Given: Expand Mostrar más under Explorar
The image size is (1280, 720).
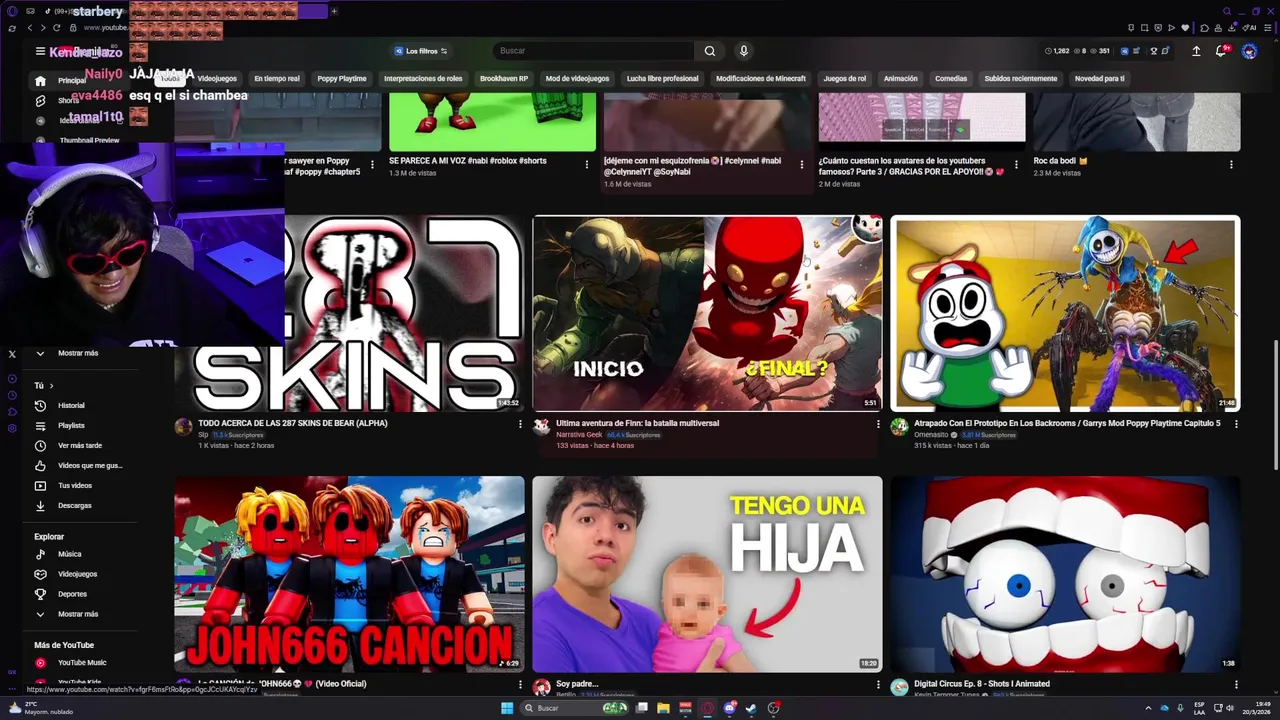Looking at the screenshot, I should [77, 614].
